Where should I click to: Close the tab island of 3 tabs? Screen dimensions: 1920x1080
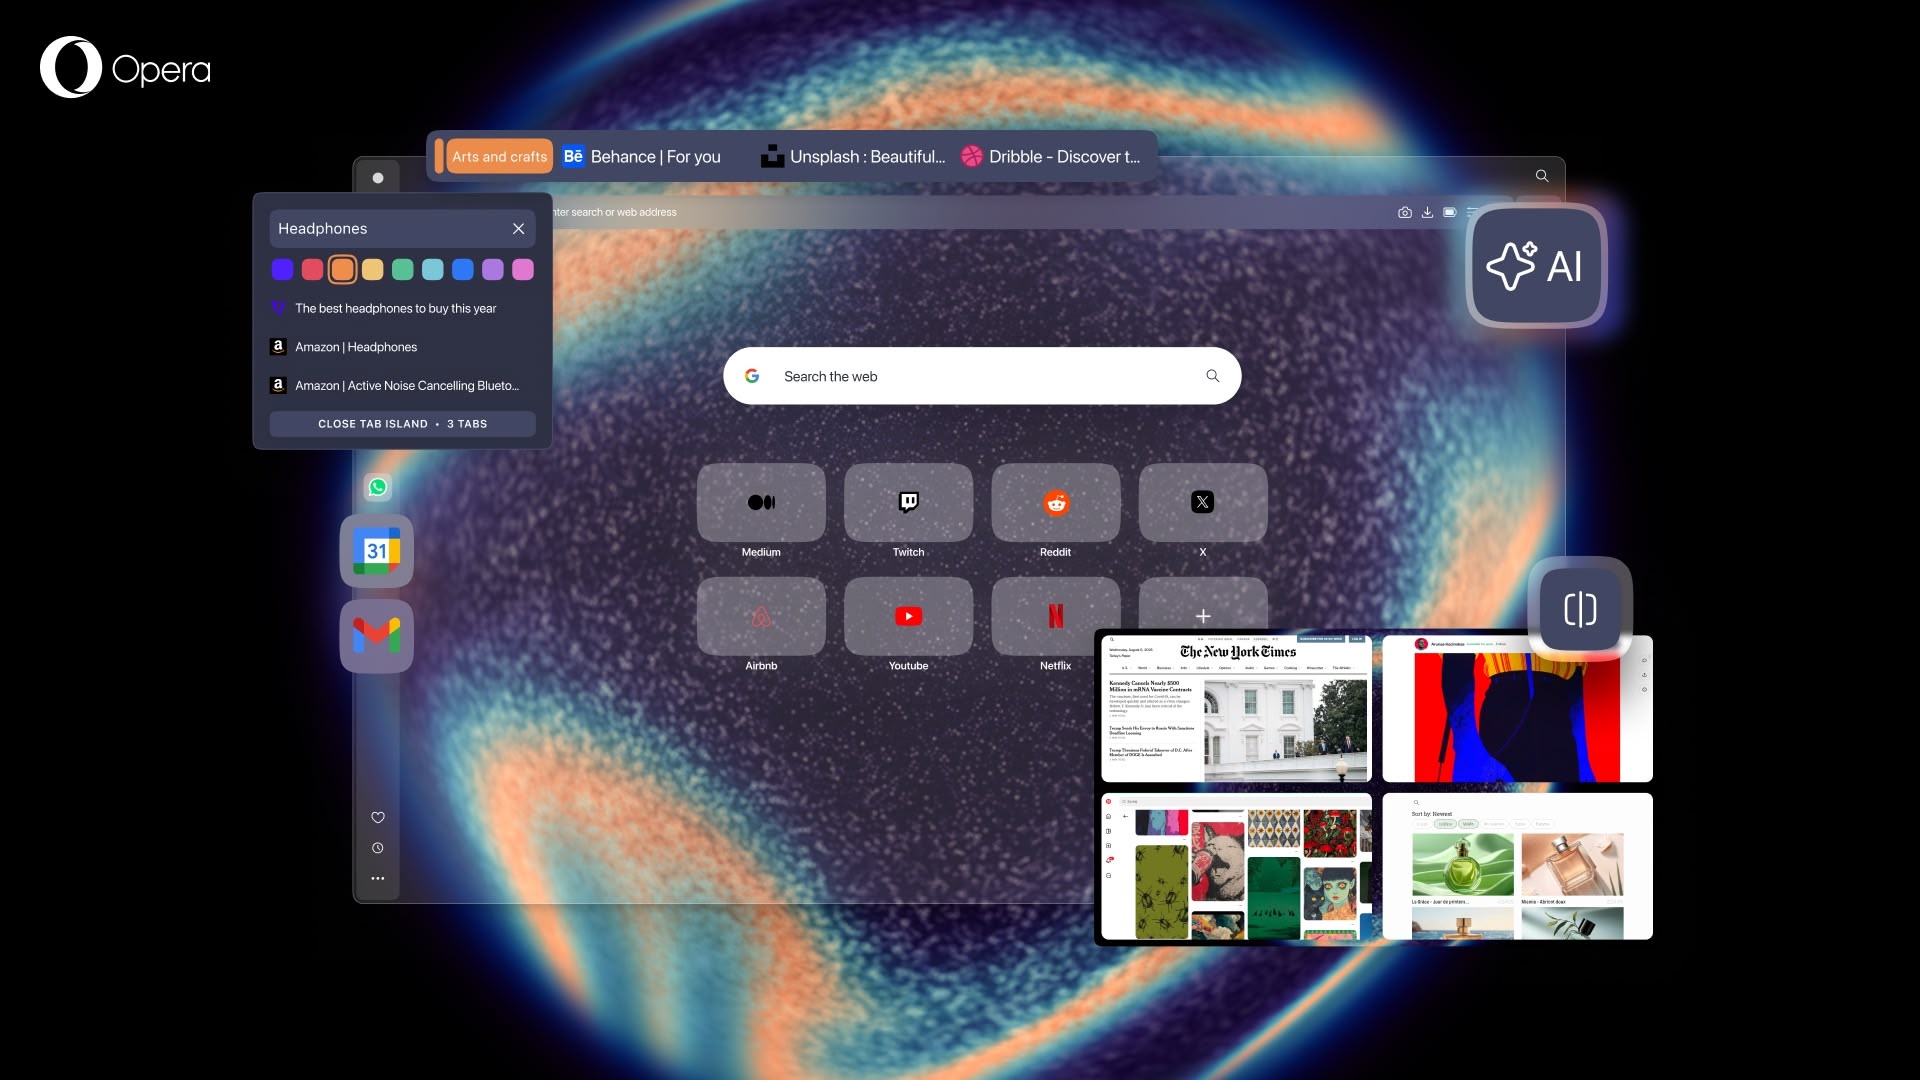click(x=402, y=423)
